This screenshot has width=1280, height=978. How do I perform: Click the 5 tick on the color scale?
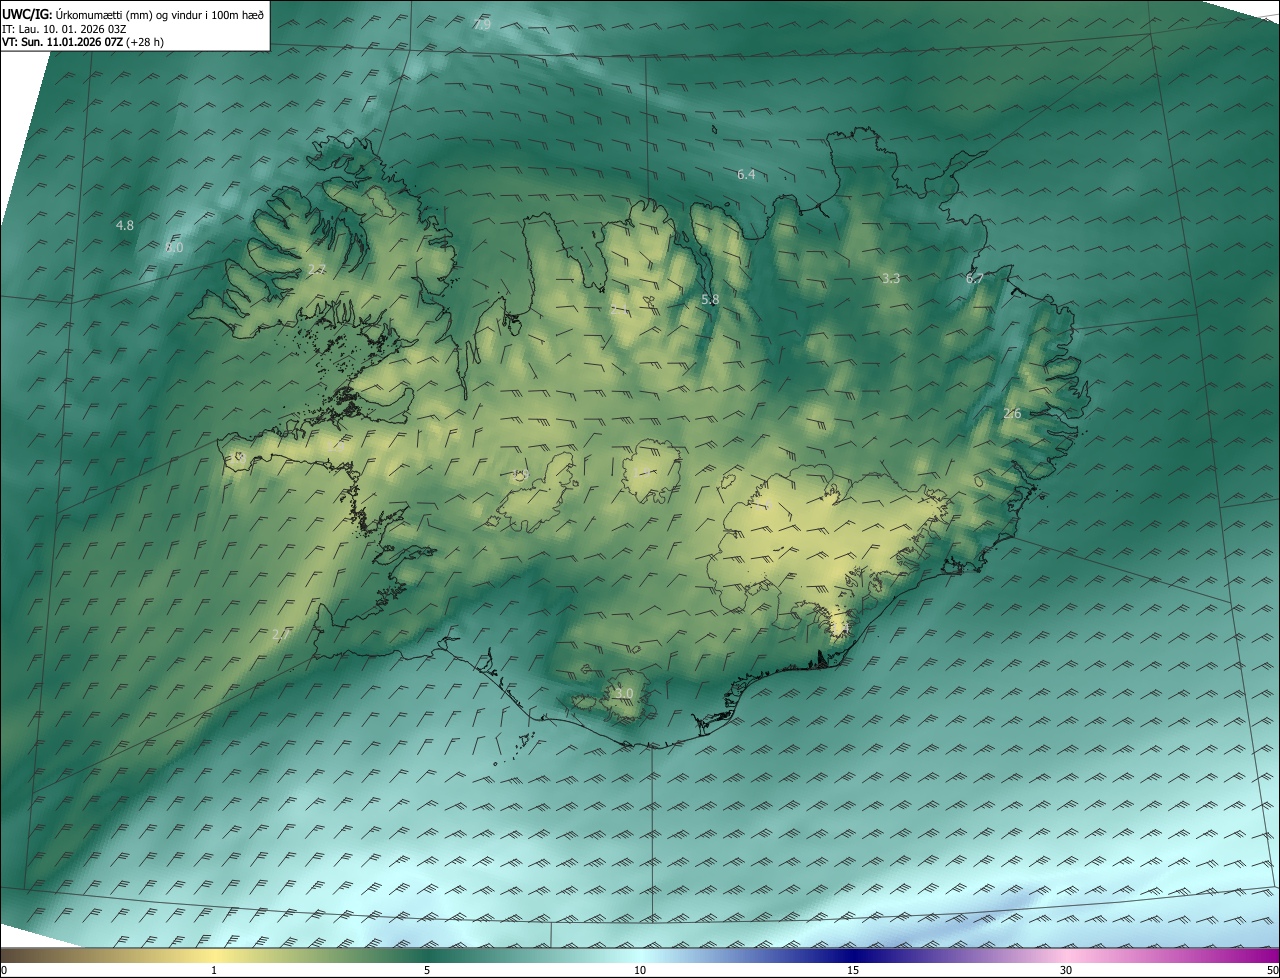[427, 971]
